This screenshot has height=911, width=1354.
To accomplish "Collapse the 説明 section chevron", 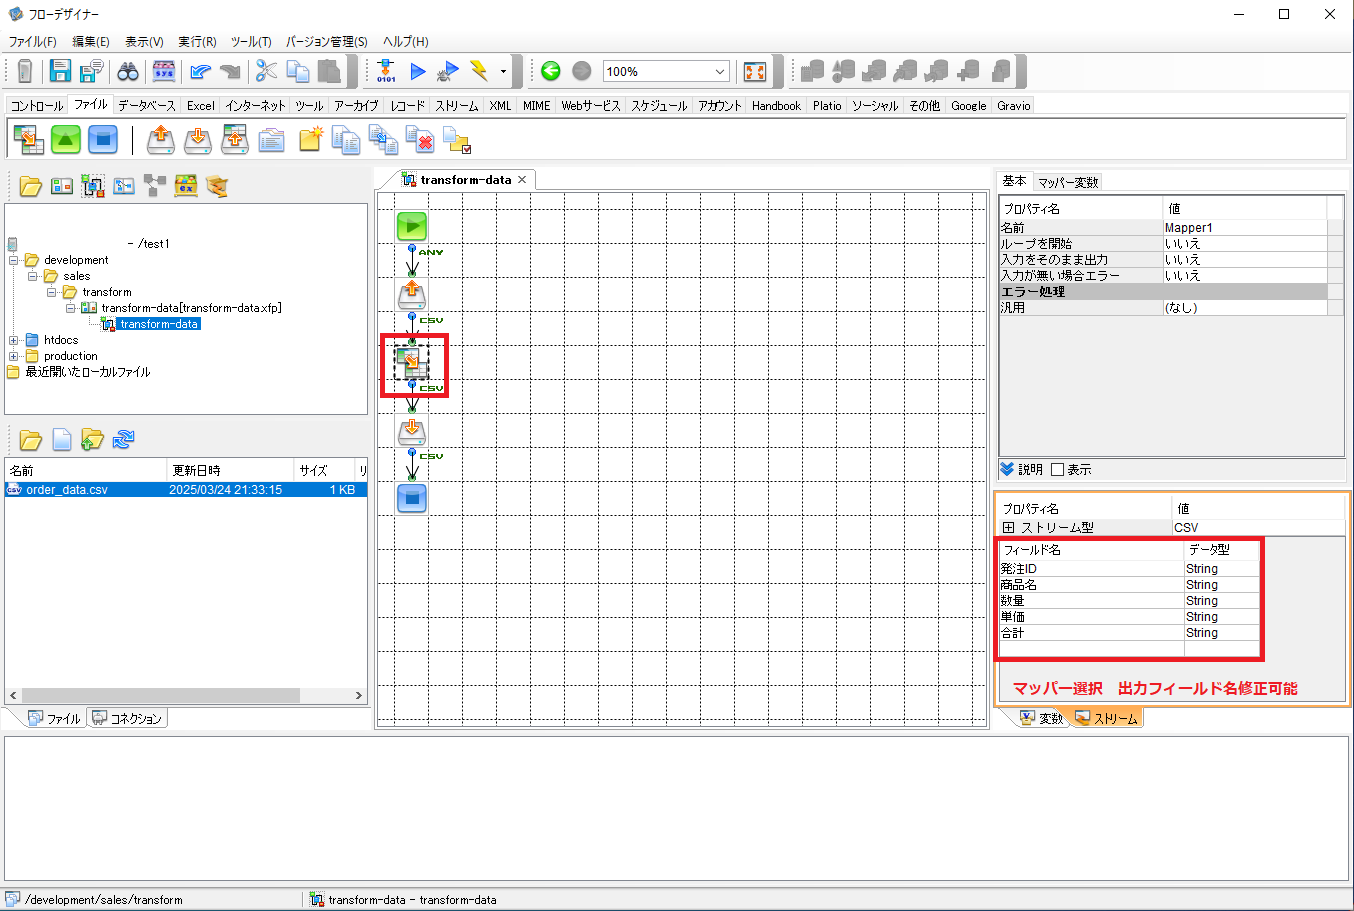I will pos(1007,469).
